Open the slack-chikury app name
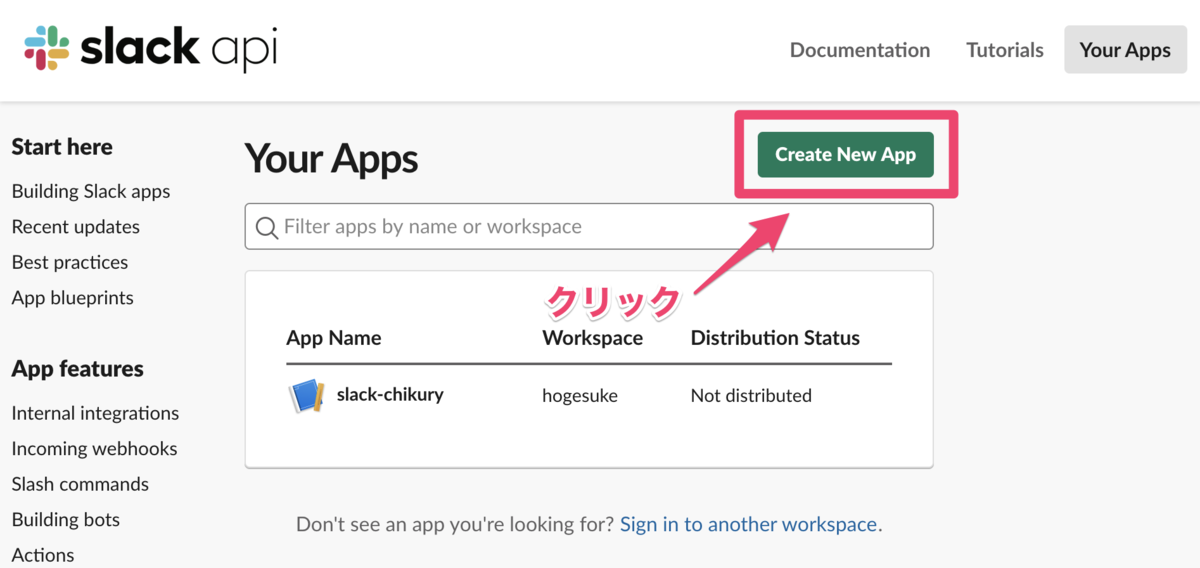The height and width of the screenshot is (568, 1200). coord(390,394)
